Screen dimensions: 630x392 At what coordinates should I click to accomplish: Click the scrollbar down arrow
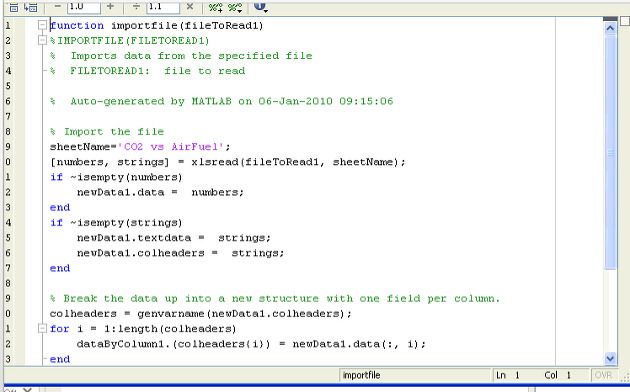coord(610,358)
